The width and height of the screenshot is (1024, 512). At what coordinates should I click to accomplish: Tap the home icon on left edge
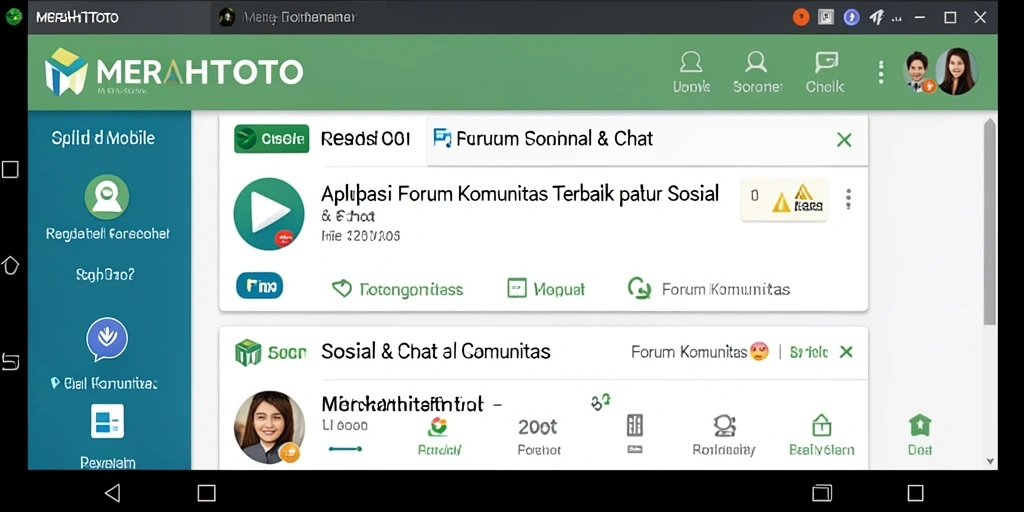point(10,265)
